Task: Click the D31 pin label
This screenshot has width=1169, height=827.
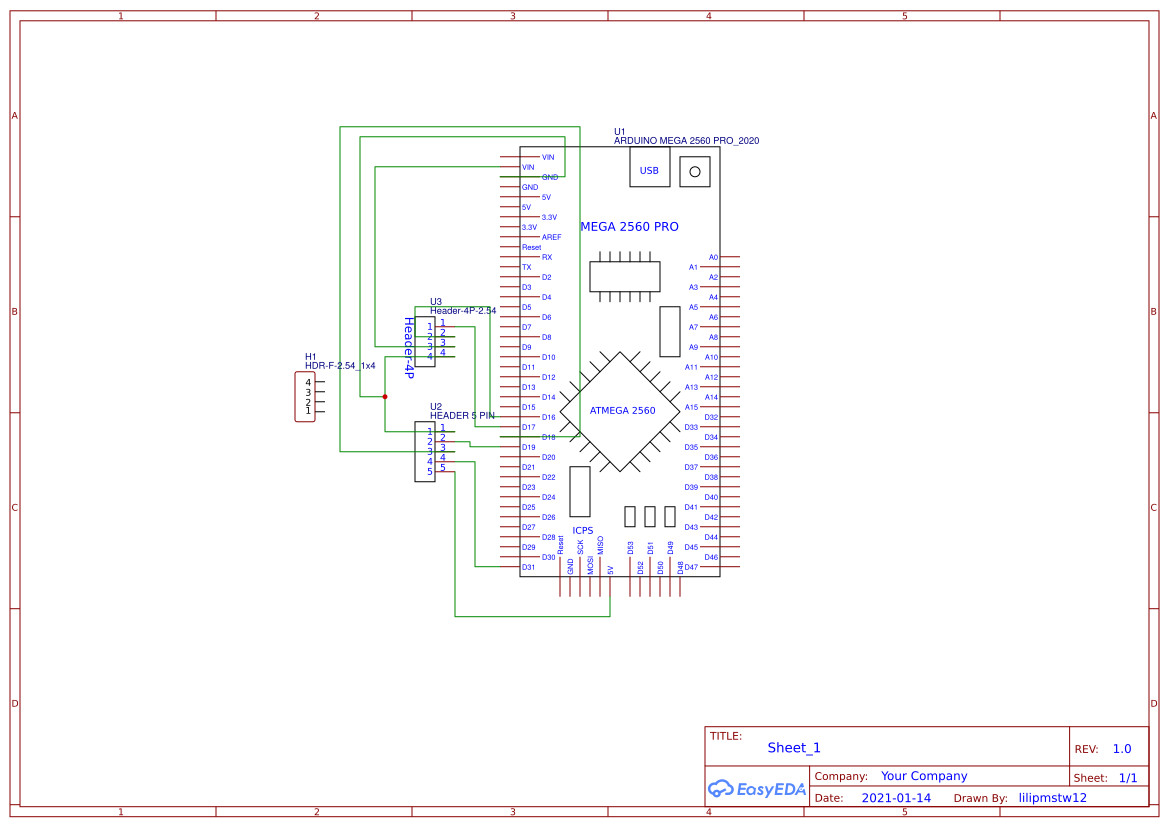Action: click(529, 566)
